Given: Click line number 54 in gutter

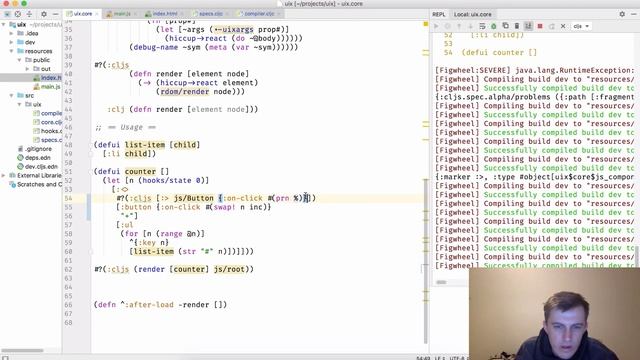Looking at the screenshot, I should [68, 198].
